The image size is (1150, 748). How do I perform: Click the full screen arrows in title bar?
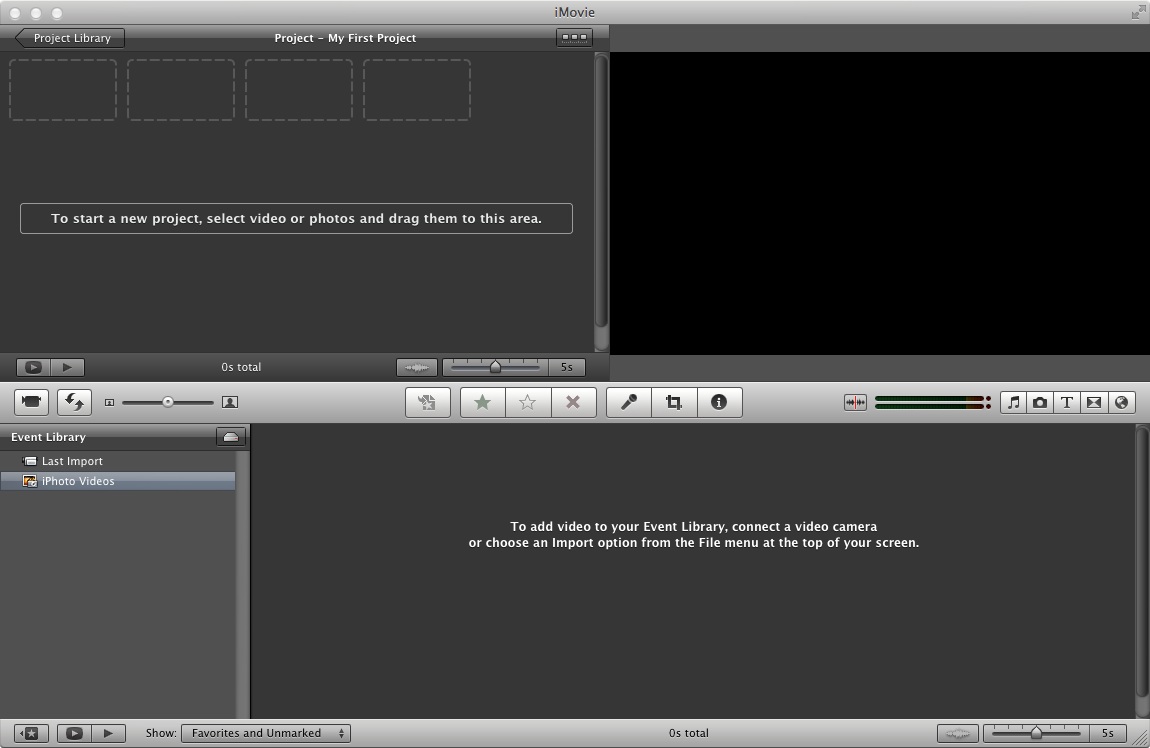tap(1138, 12)
